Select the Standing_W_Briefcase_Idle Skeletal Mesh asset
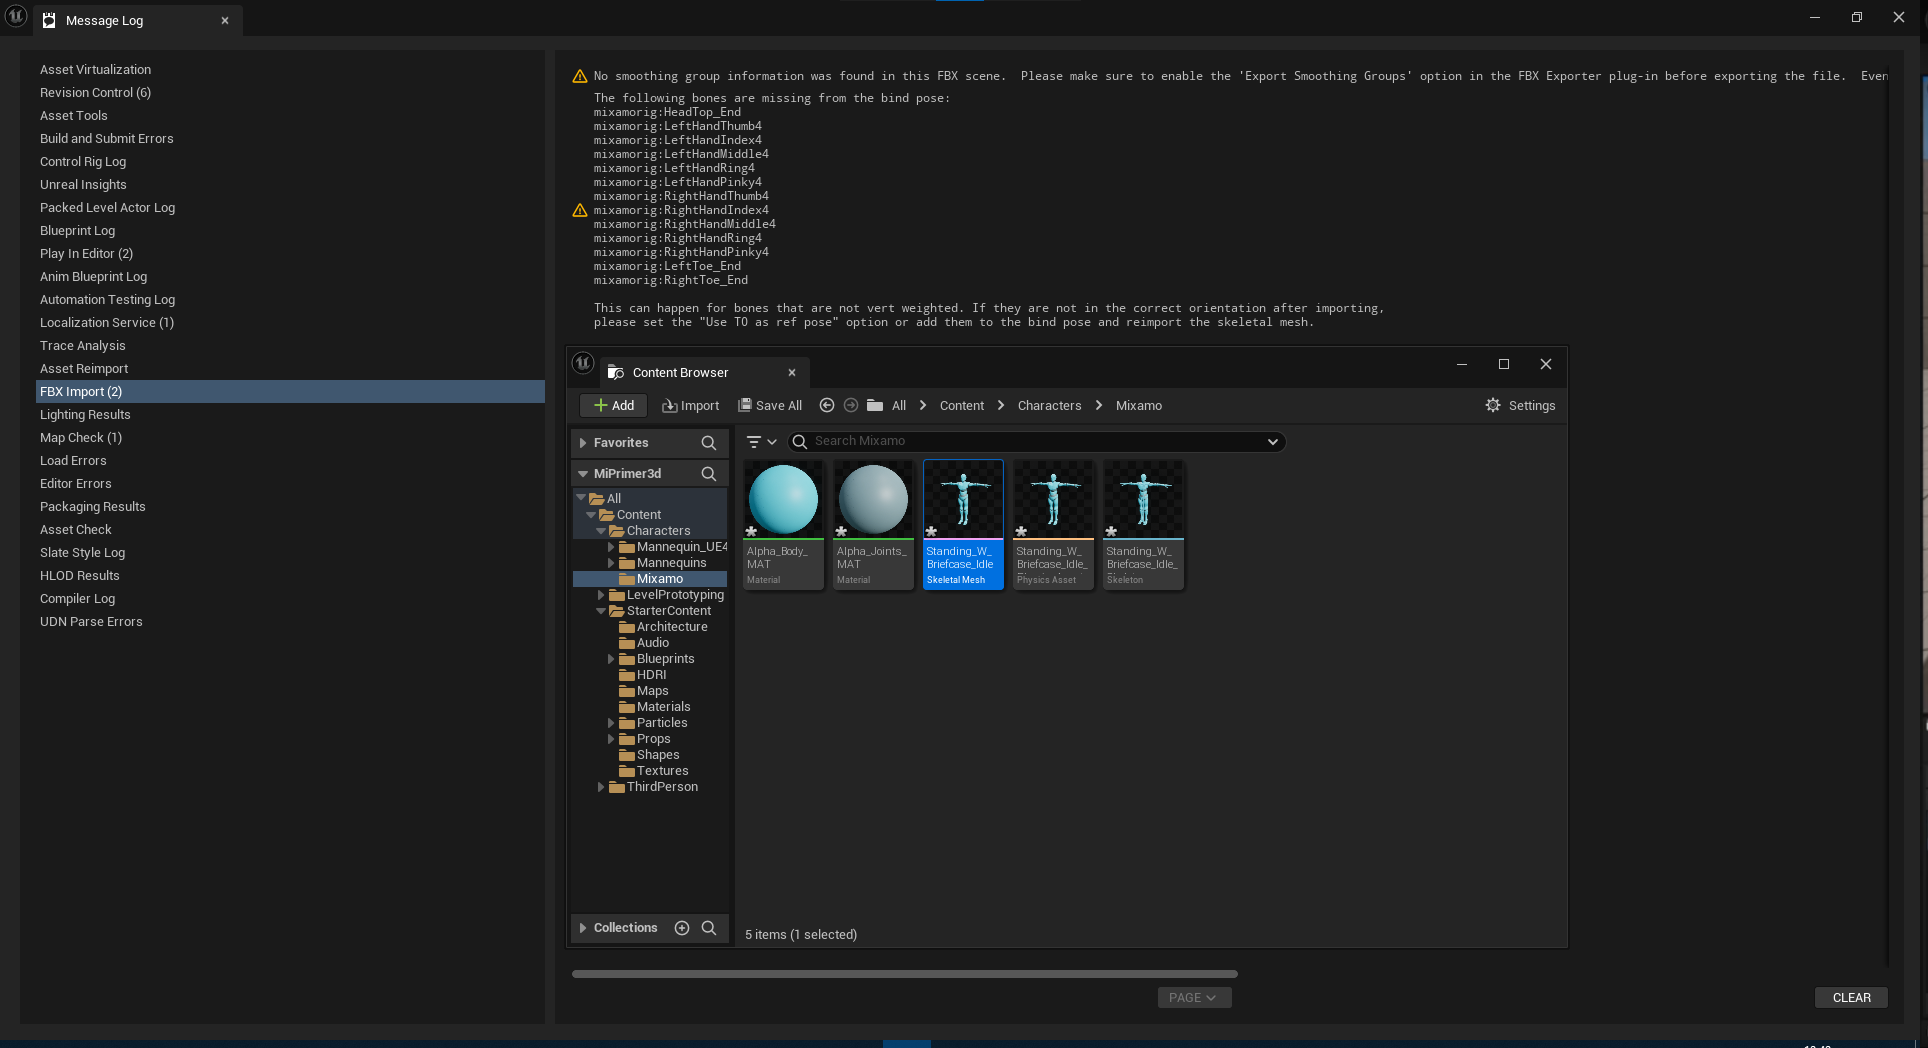The image size is (1928, 1048). click(963, 525)
